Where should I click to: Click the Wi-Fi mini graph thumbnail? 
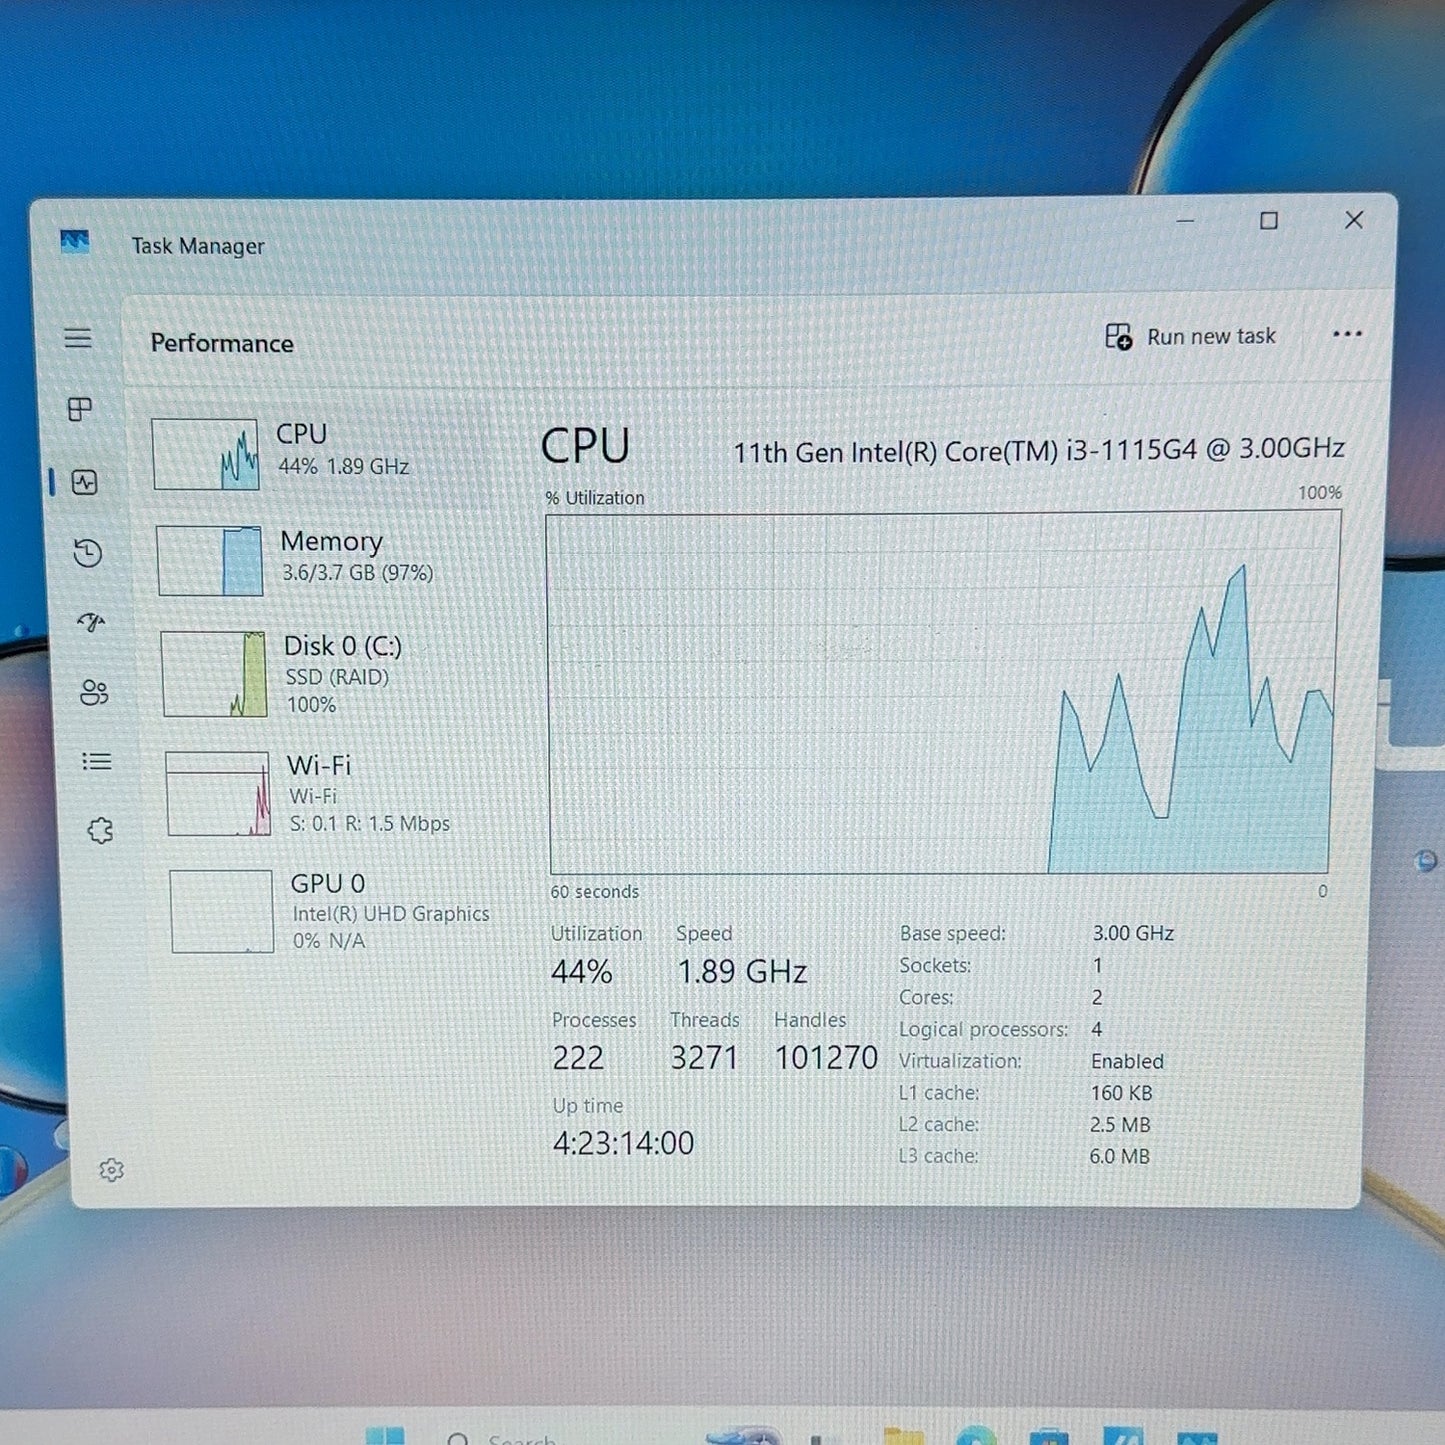218,794
